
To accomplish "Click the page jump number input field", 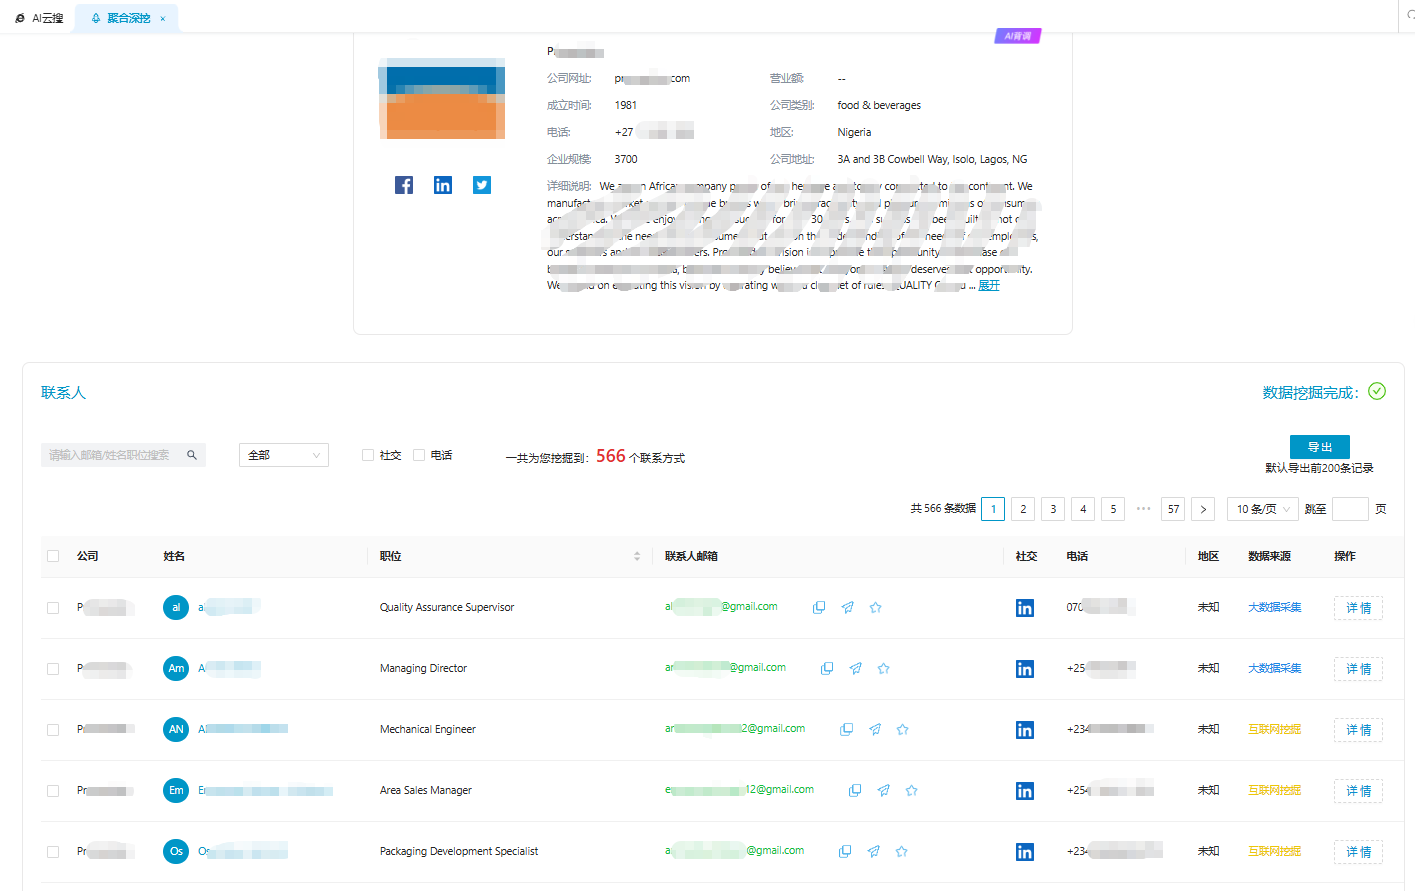I will pyautogui.click(x=1350, y=509).
